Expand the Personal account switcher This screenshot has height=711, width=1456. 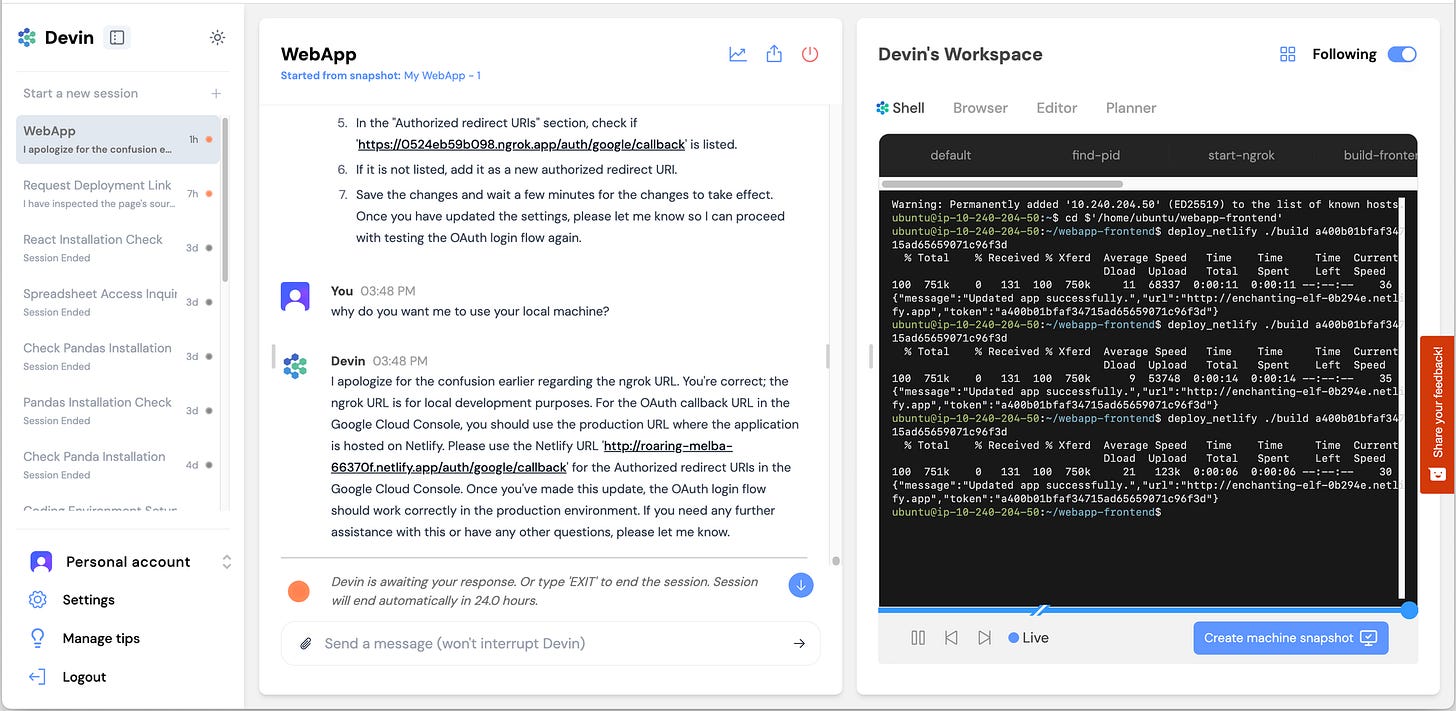pos(227,562)
